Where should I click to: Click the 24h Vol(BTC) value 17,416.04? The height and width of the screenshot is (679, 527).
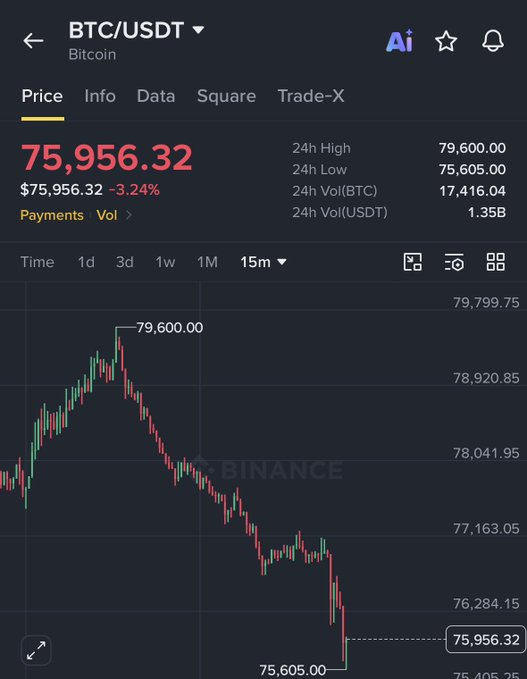click(x=472, y=191)
